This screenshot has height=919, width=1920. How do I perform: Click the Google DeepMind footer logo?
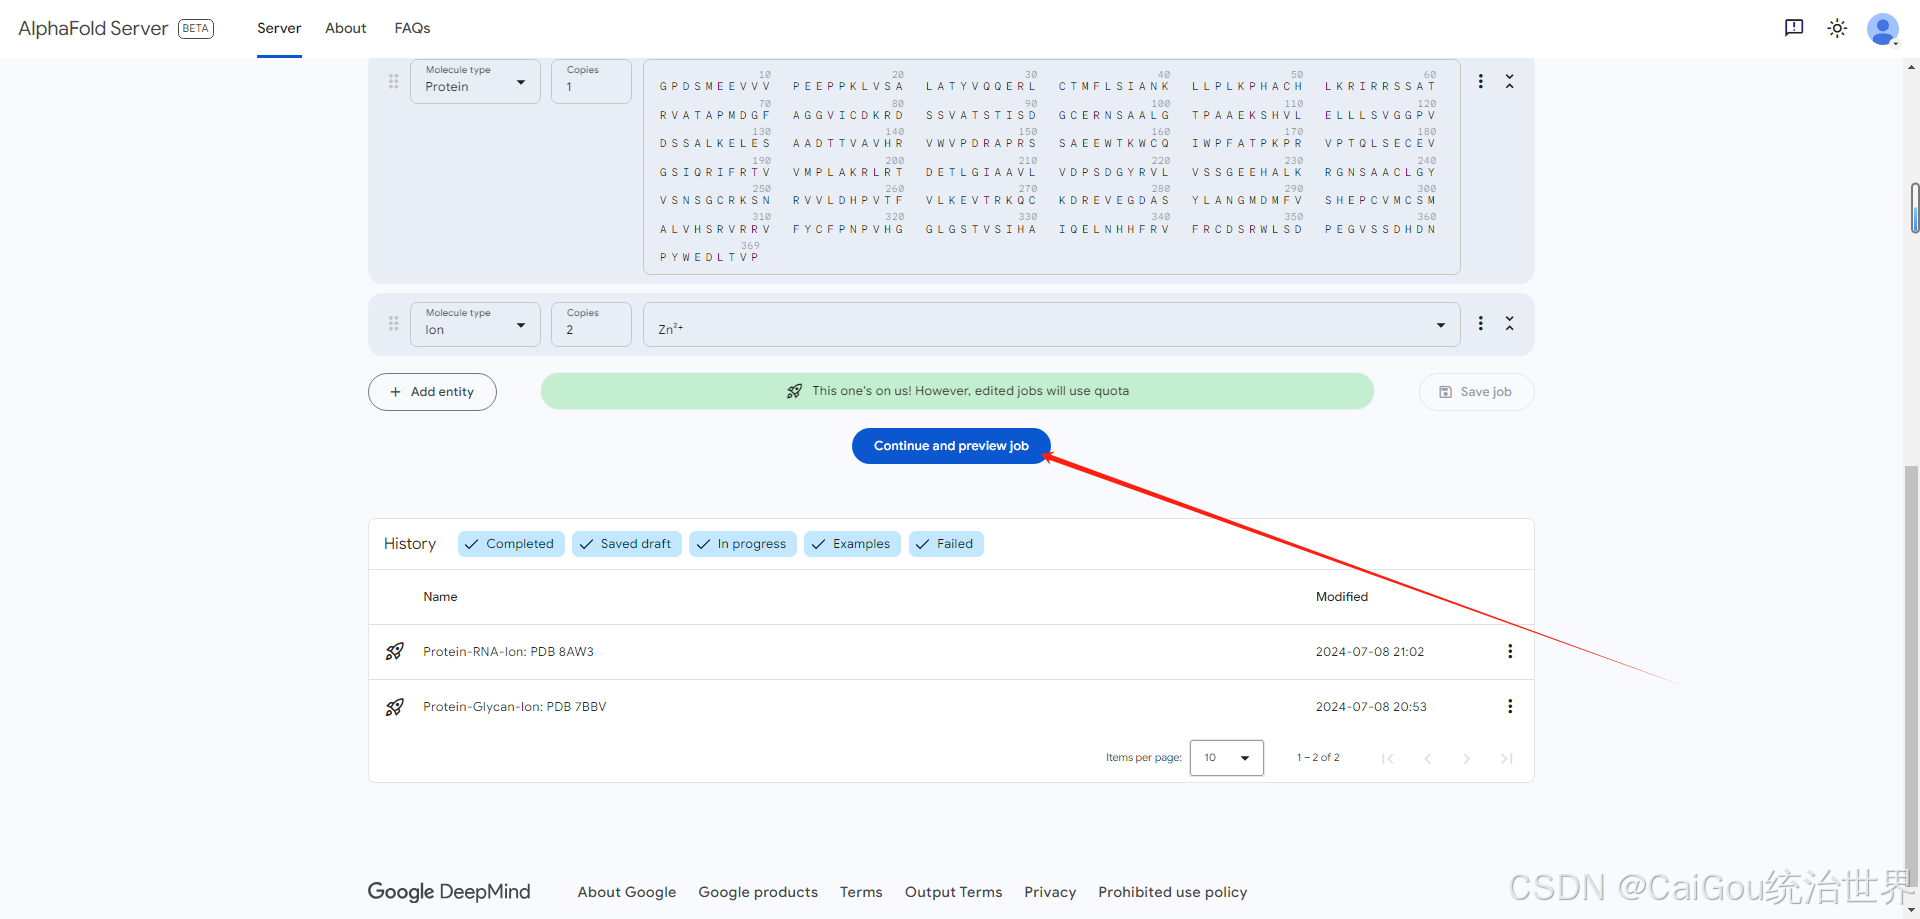[x=449, y=891]
